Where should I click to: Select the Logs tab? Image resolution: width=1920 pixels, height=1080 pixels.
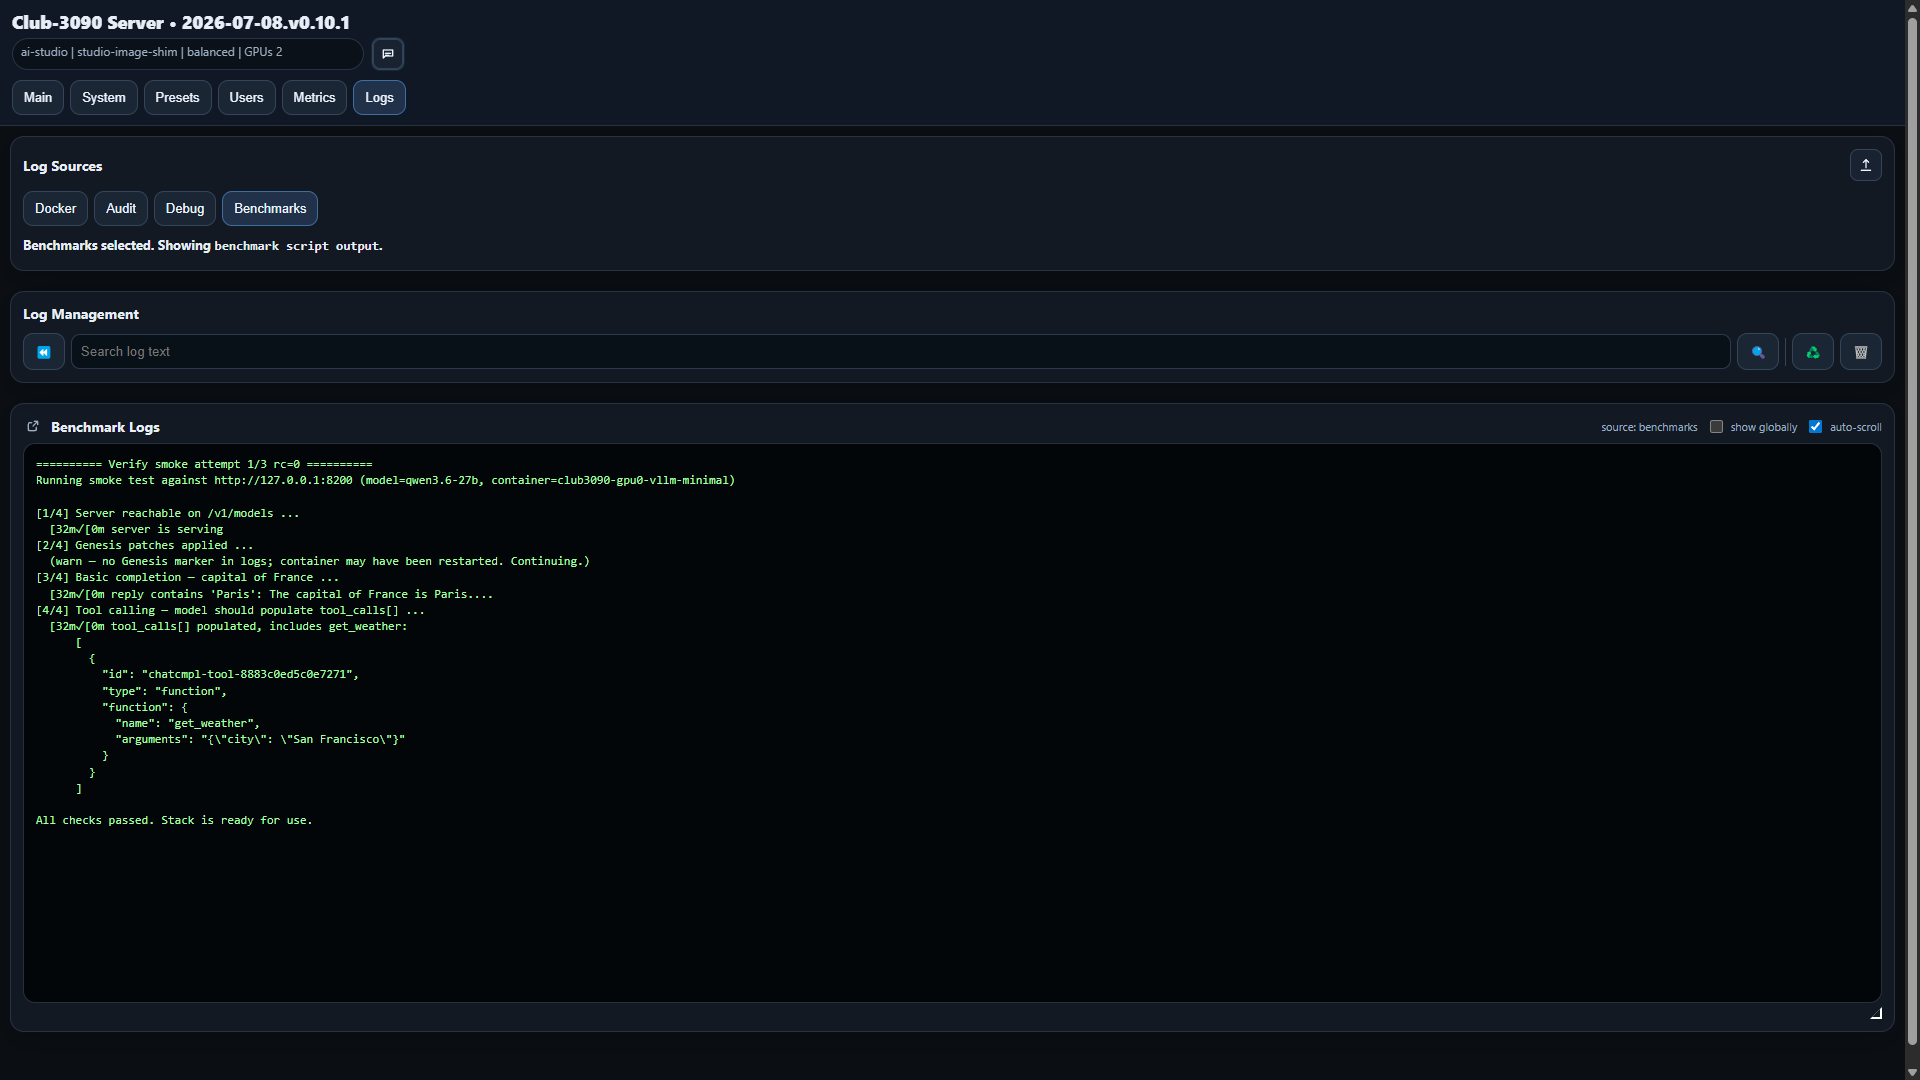[x=379, y=98]
